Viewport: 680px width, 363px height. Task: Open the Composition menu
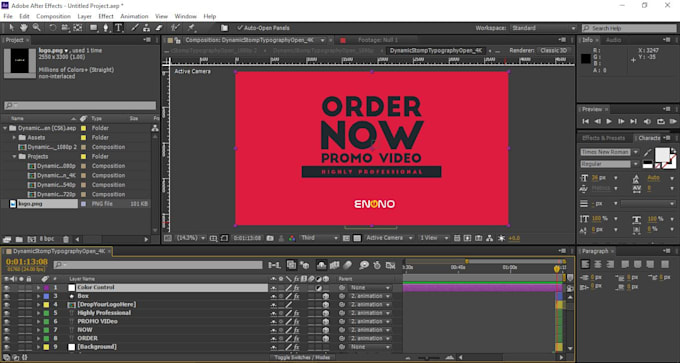coord(53,16)
